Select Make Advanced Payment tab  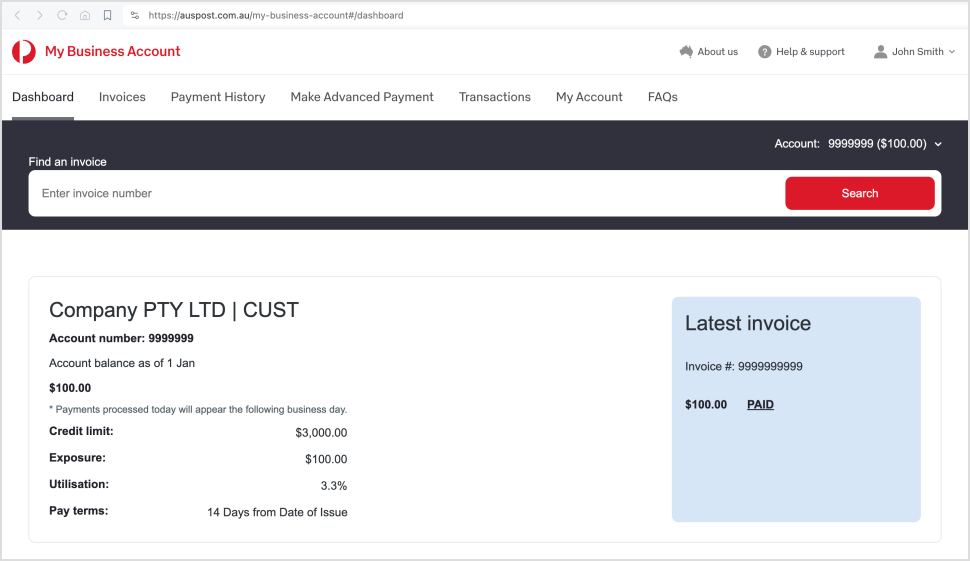[362, 97]
